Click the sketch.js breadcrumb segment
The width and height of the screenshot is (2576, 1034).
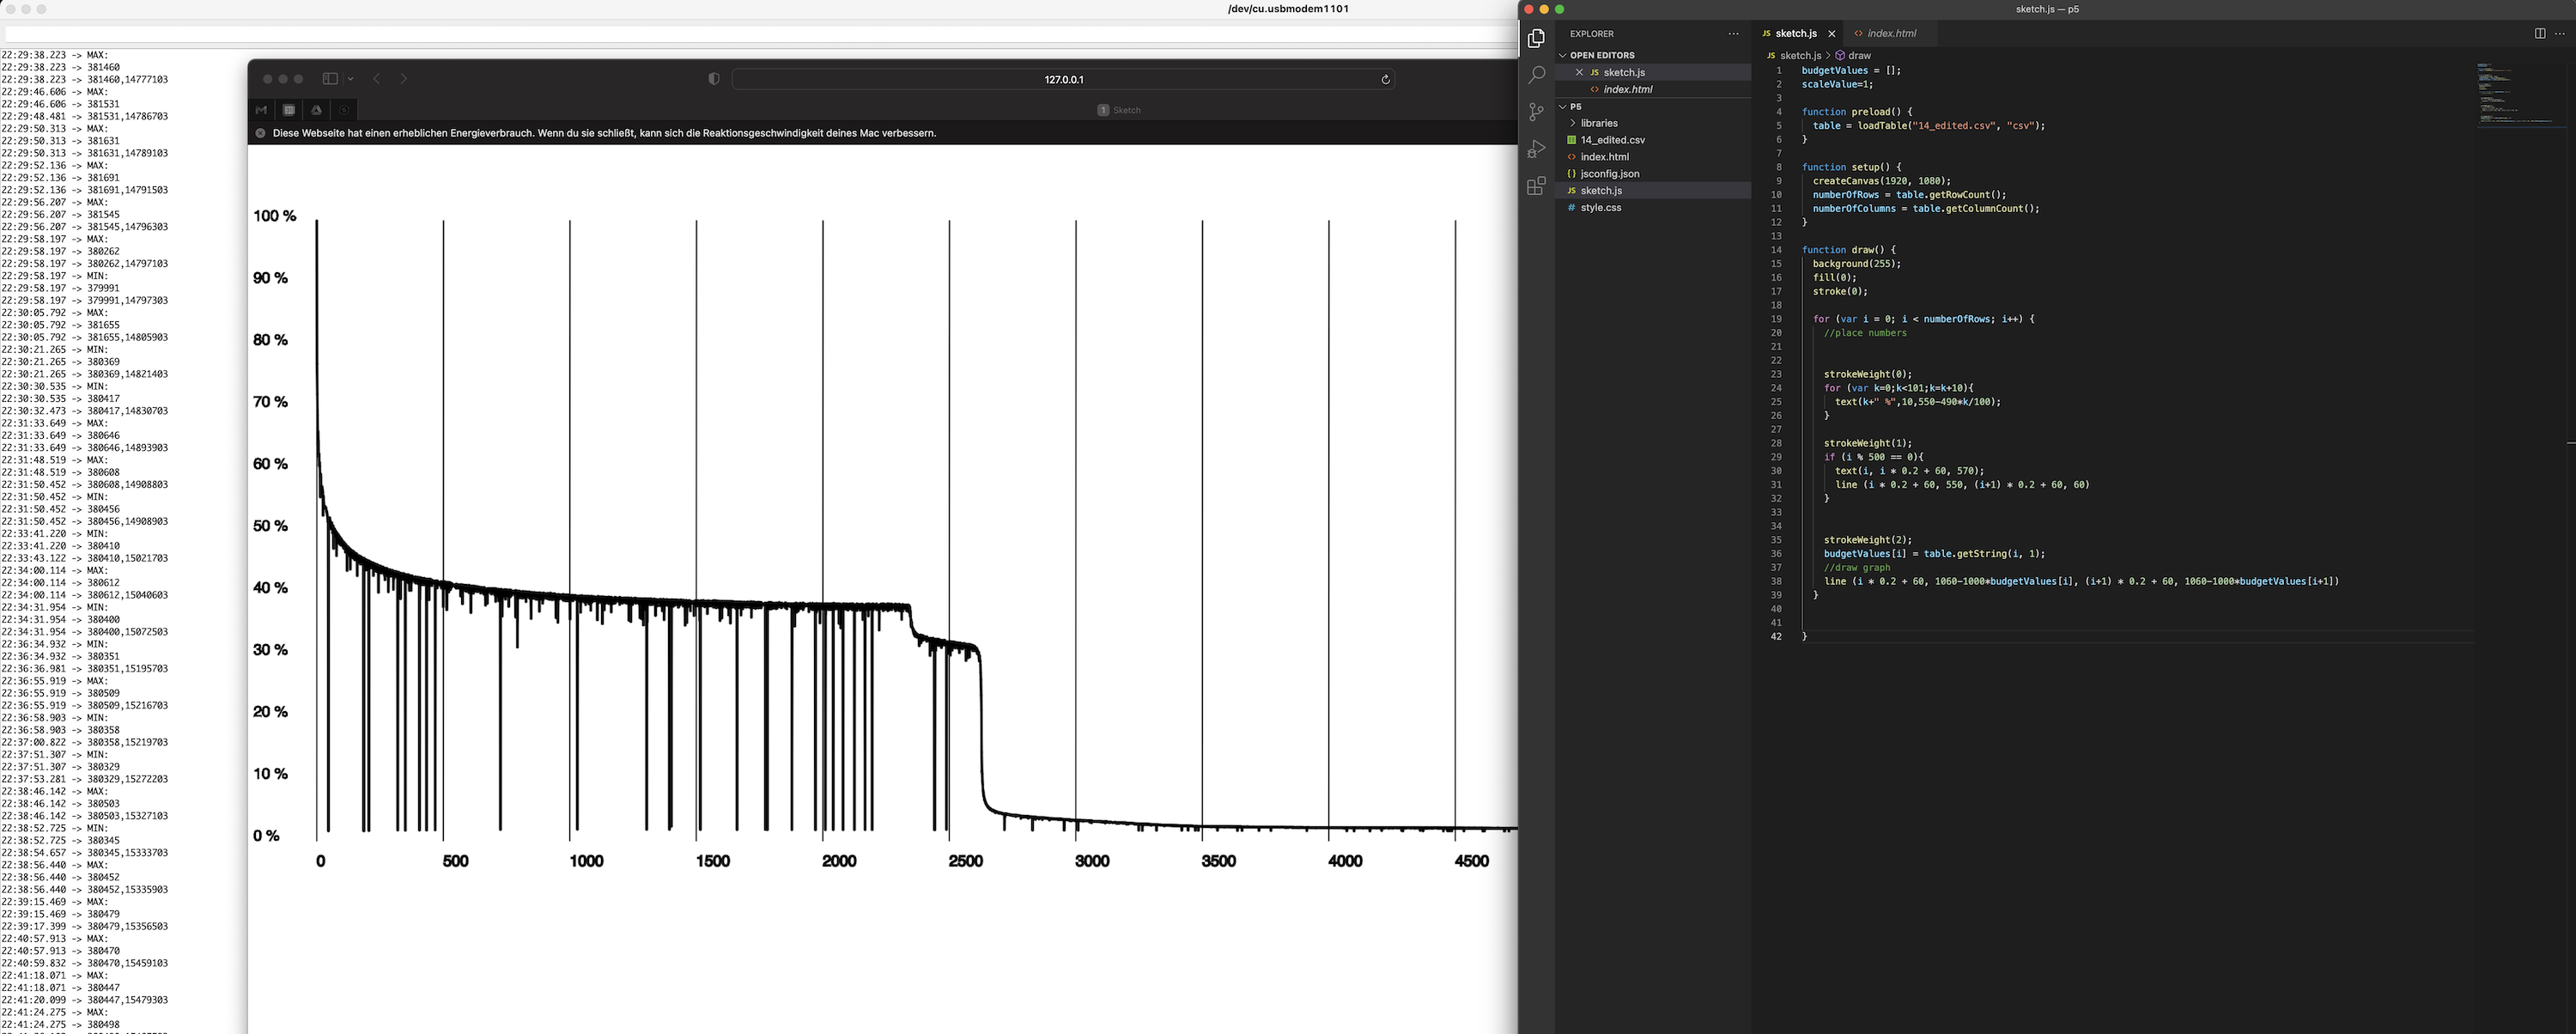[1800, 56]
